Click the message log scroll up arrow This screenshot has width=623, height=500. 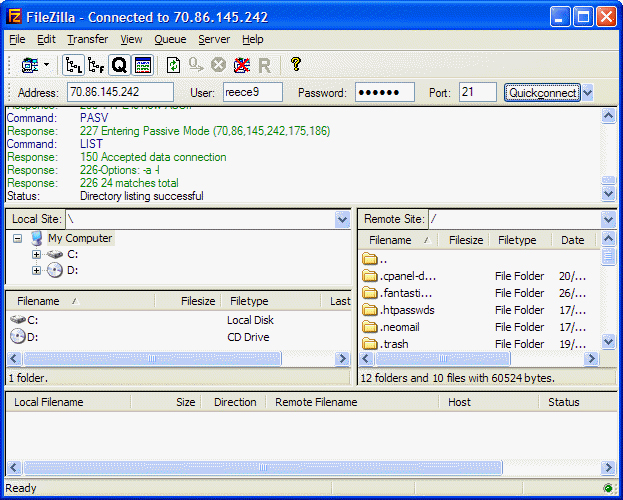pyautogui.click(x=609, y=116)
